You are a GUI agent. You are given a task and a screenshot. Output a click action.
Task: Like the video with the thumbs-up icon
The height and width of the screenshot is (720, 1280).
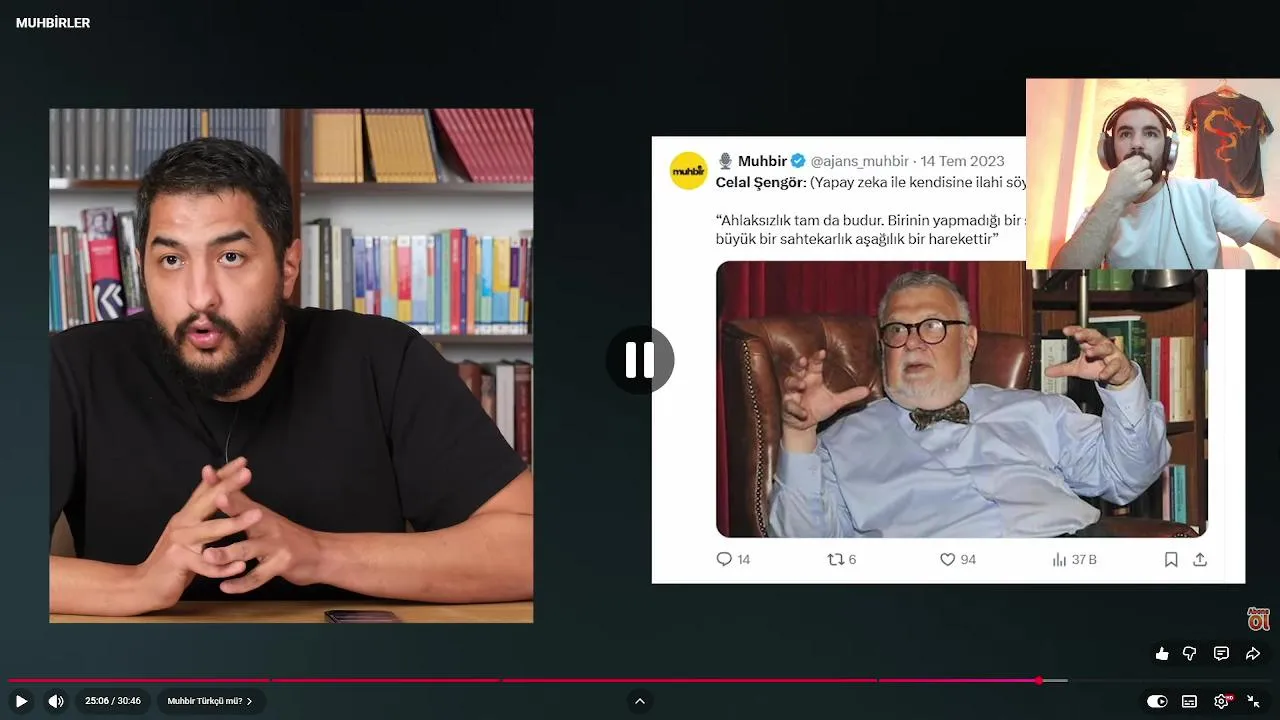point(1162,654)
